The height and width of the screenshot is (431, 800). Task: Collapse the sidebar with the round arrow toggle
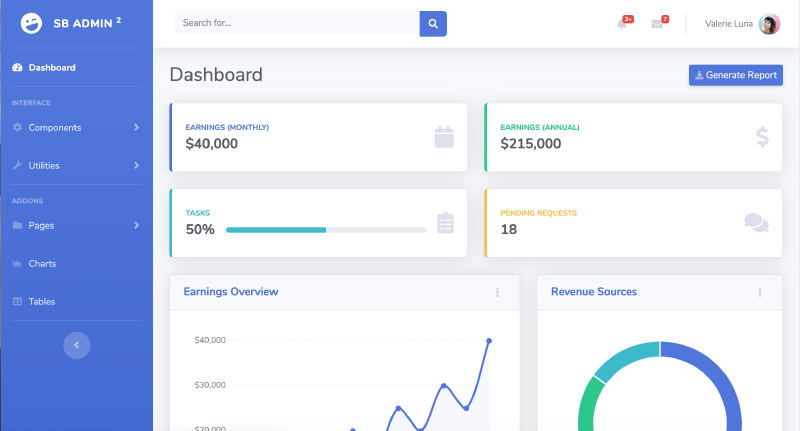pos(77,345)
